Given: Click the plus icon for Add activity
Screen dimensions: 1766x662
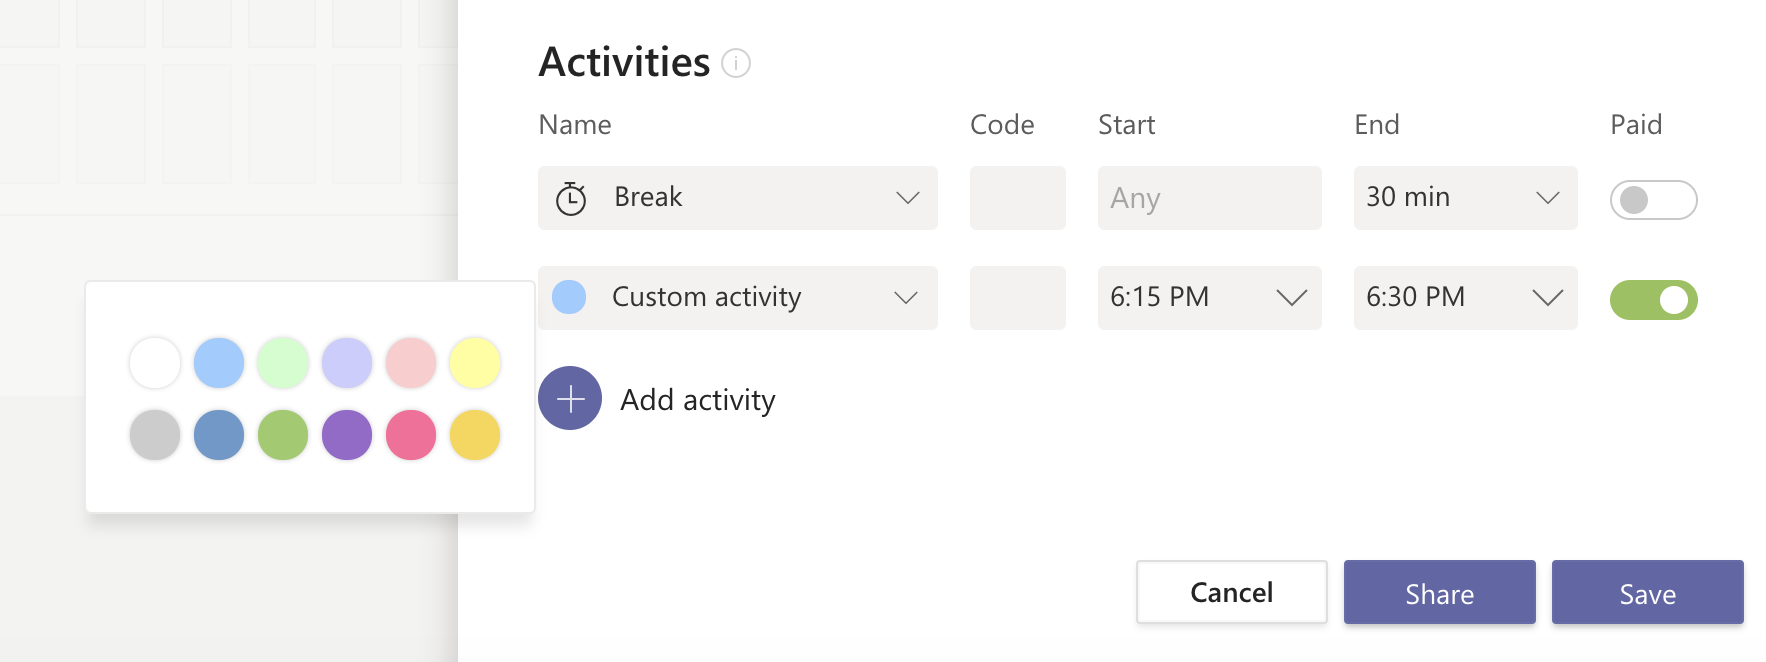Looking at the screenshot, I should pyautogui.click(x=570, y=398).
